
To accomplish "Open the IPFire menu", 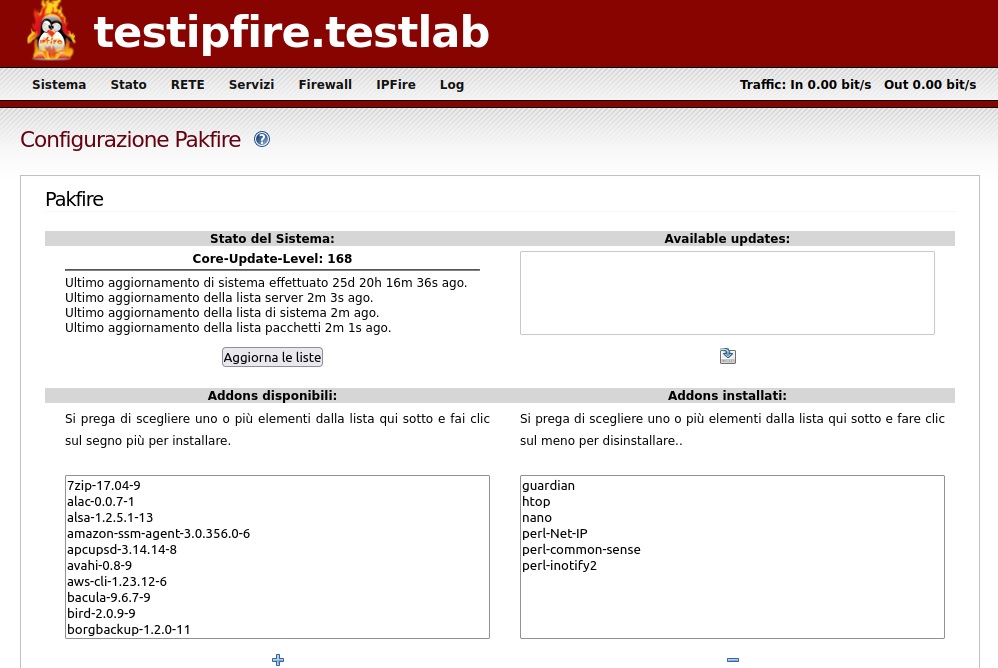I will (396, 85).
